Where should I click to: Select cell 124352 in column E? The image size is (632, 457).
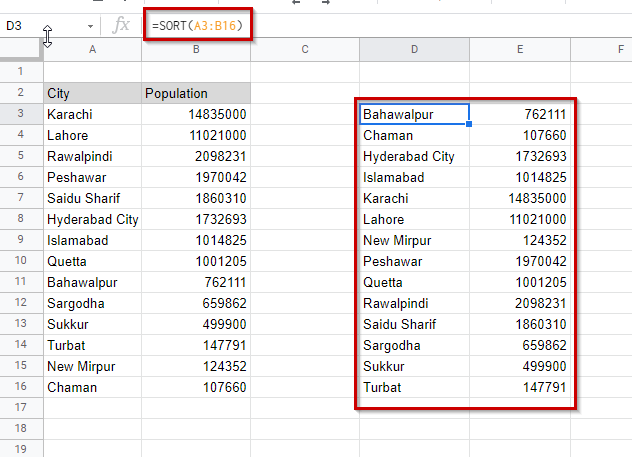click(520, 240)
